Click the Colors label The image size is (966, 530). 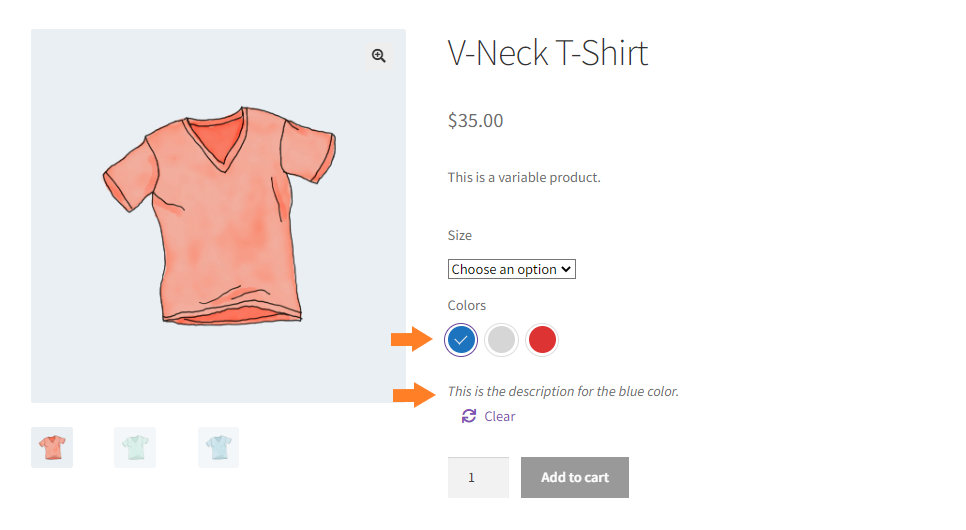pos(466,305)
